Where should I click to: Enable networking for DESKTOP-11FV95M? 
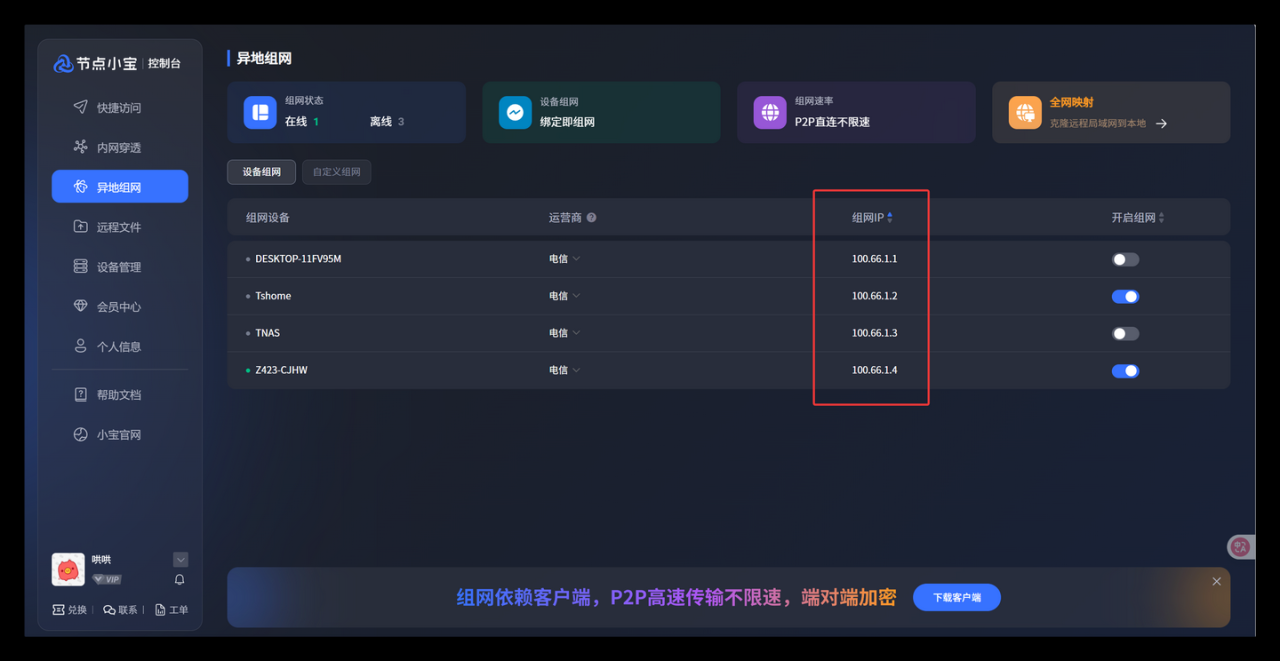[x=1125, y=260]
